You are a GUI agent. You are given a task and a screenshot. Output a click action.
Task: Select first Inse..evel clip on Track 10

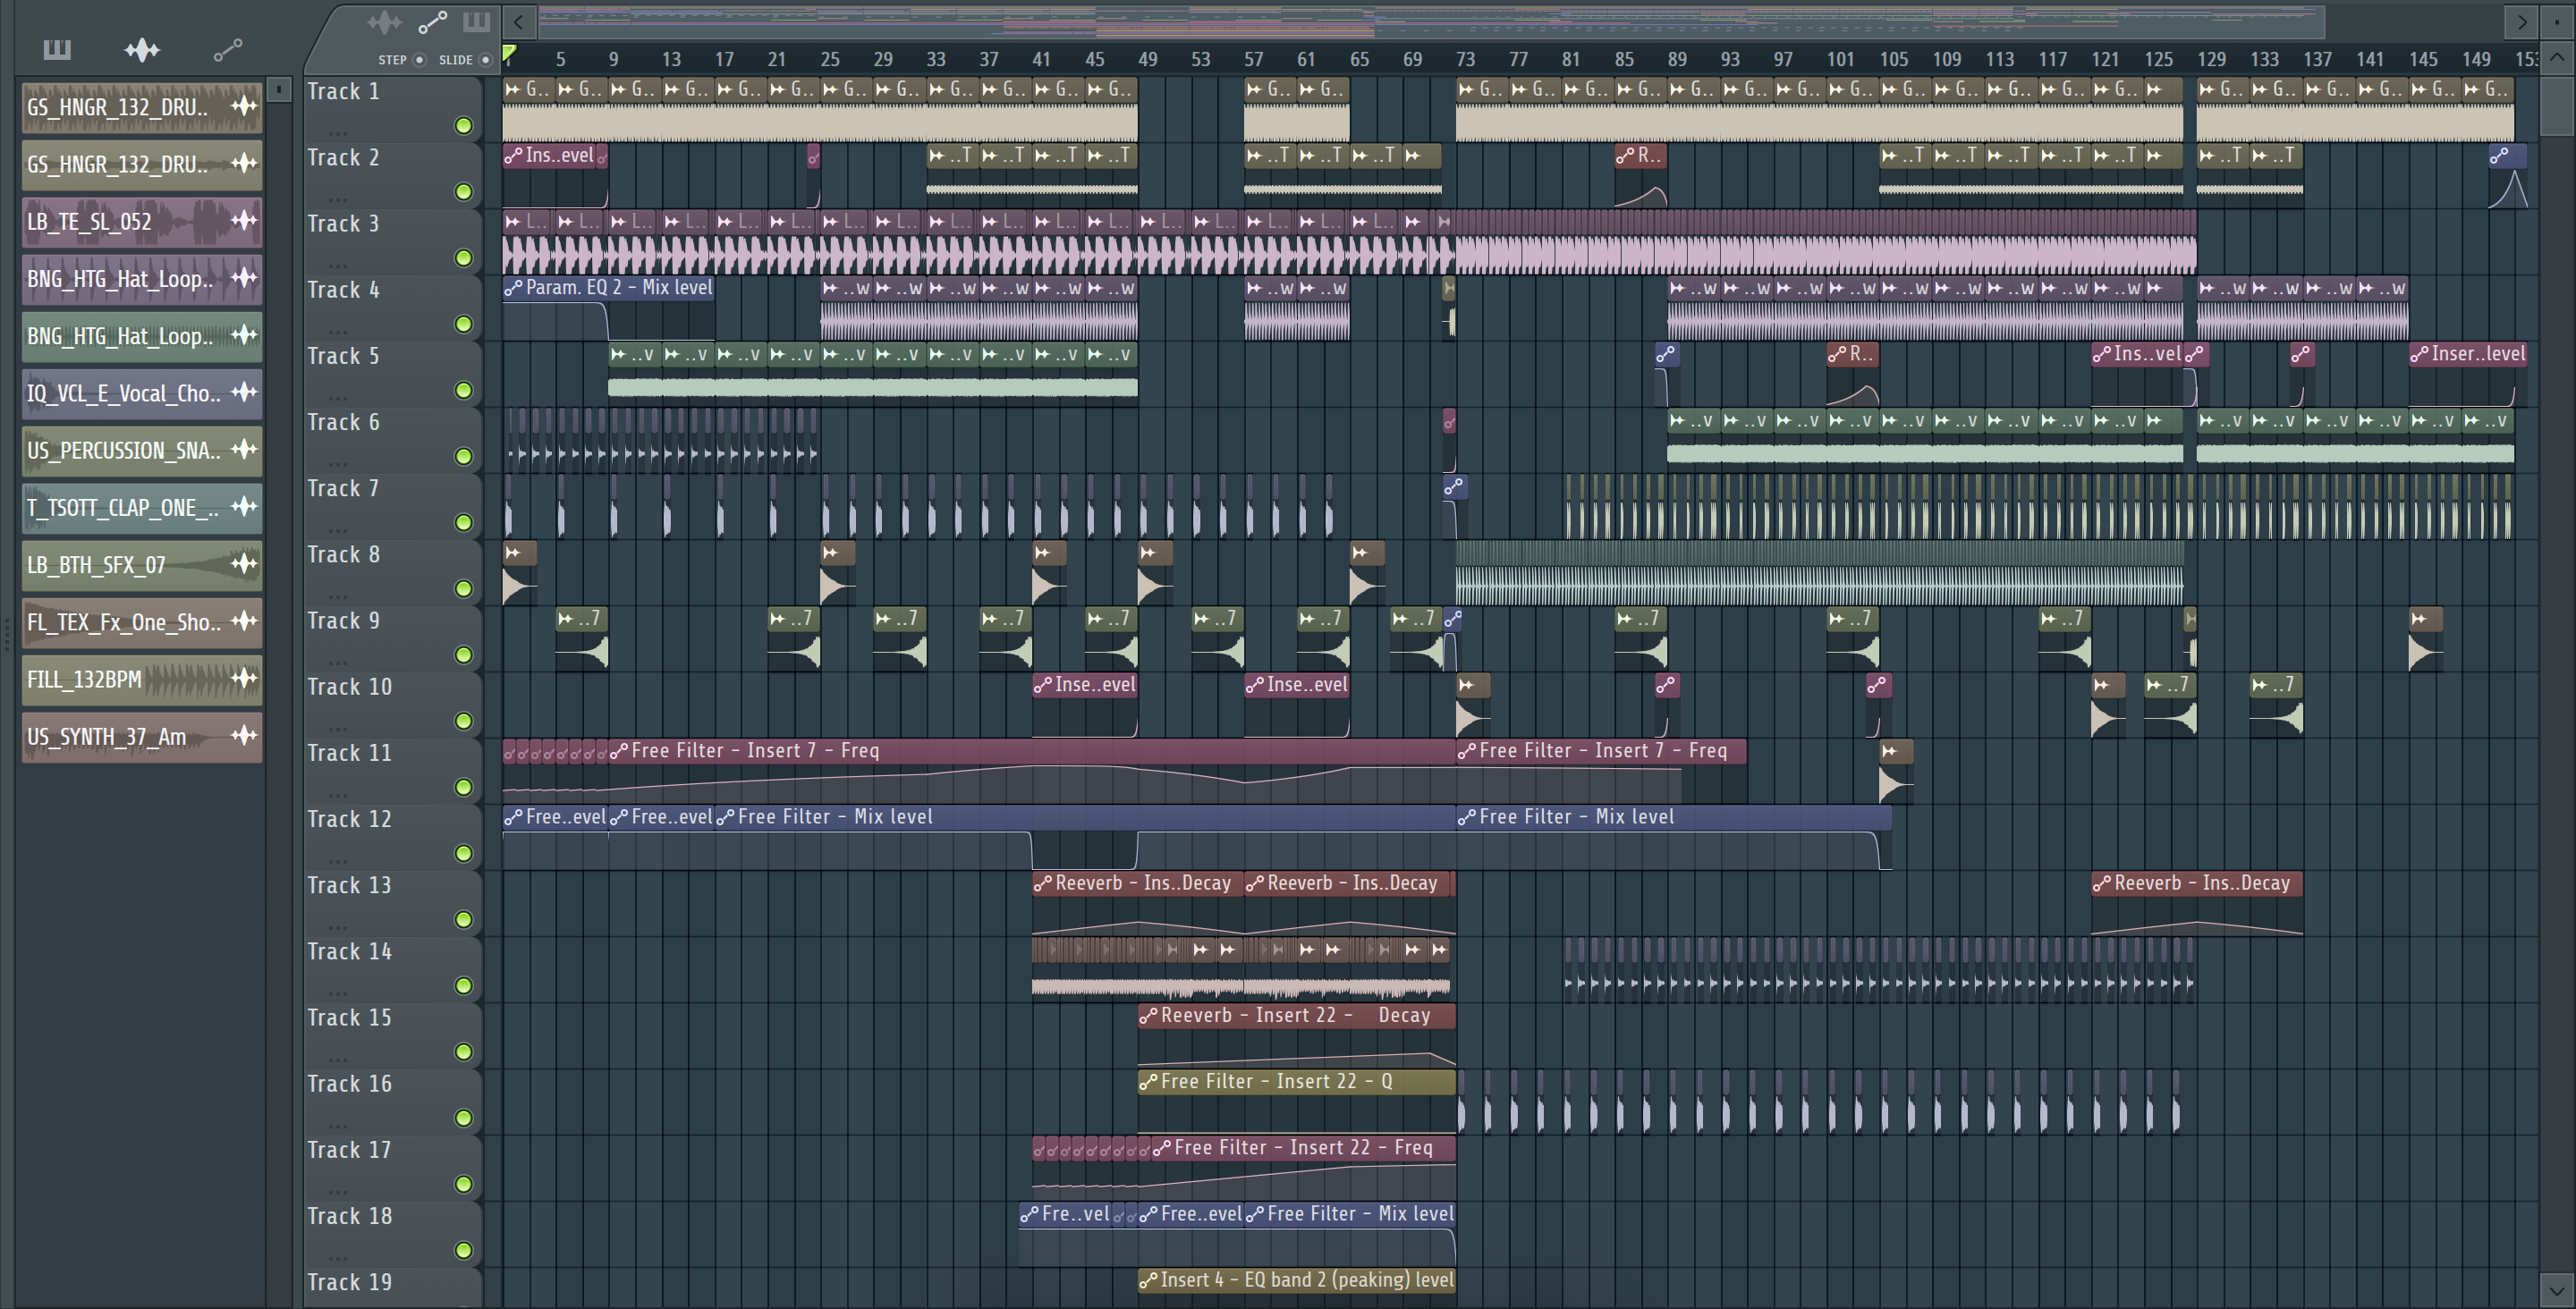click(x=1085, y=705)
